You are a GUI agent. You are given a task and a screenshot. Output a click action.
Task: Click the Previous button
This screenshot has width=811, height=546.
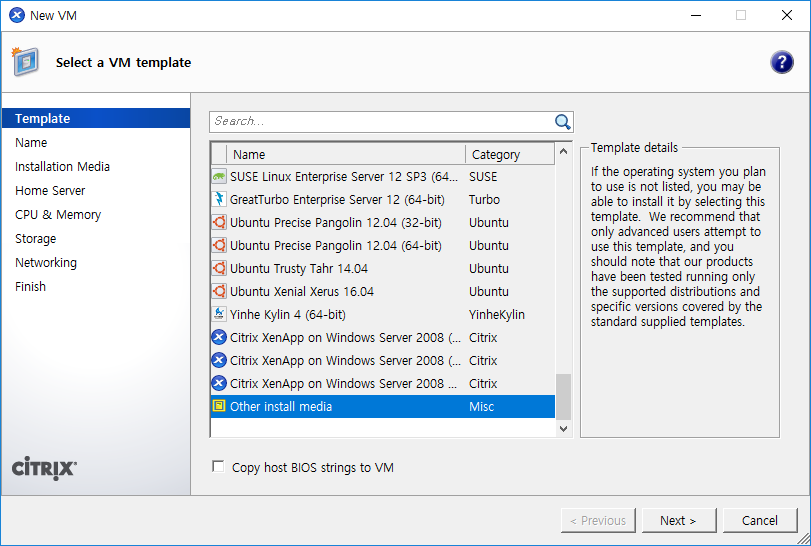pyautogui.click(x=598, y=521)
